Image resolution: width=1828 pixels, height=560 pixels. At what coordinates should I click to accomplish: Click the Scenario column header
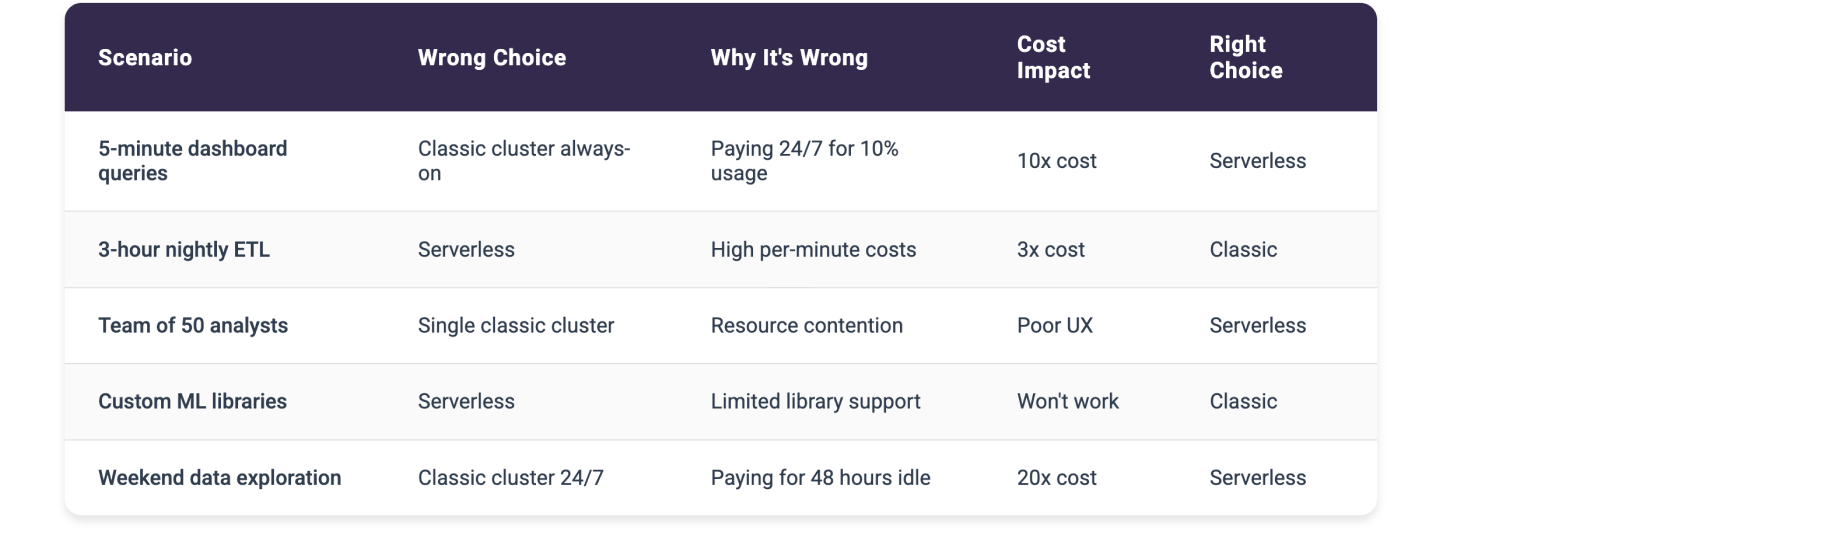click(145, 58)
